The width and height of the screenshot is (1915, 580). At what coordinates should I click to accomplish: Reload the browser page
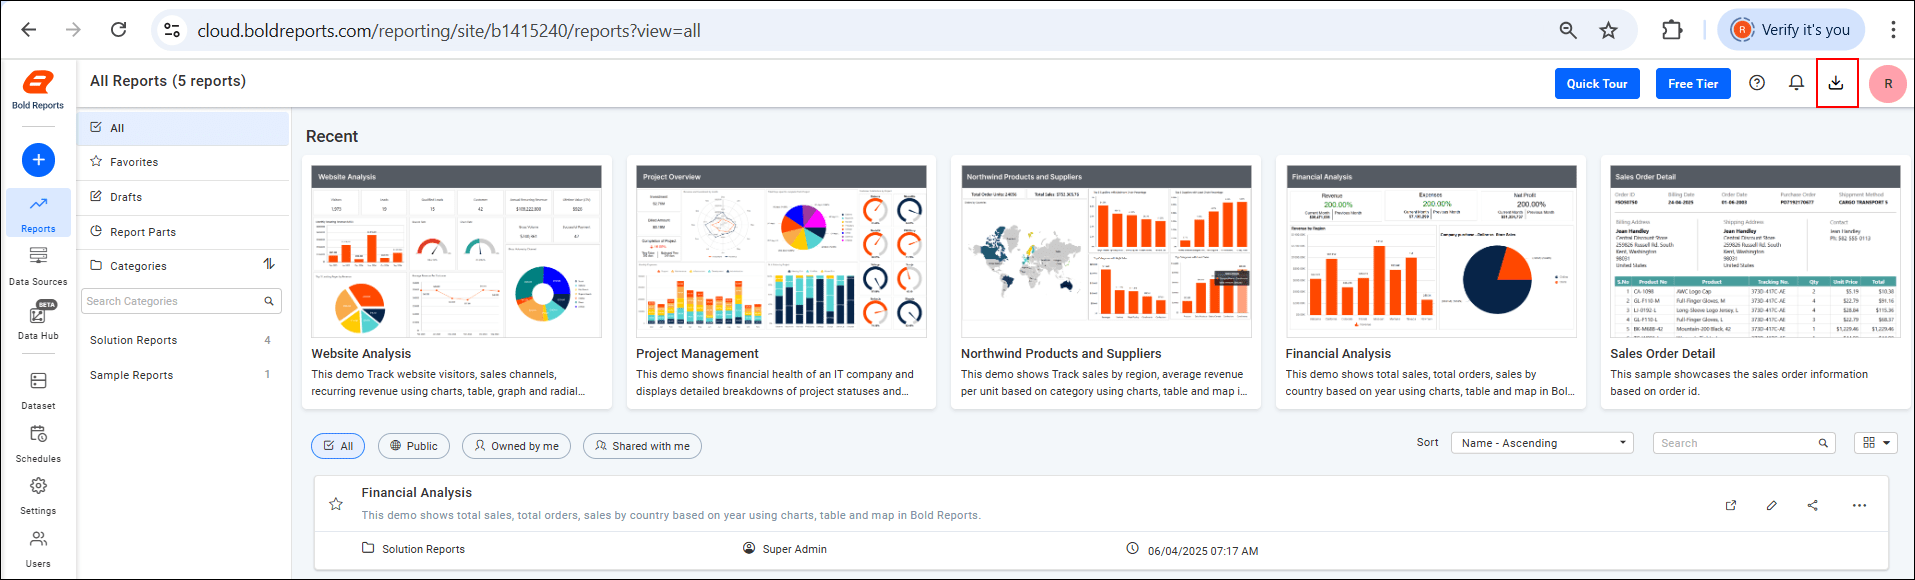coord(118,30)
